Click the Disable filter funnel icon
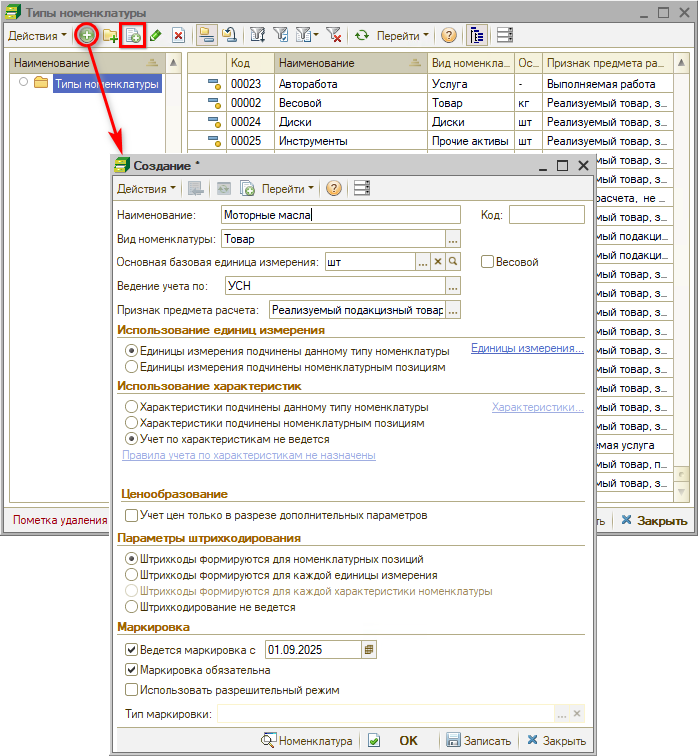 pyautogui.click(x=336, y=35)
